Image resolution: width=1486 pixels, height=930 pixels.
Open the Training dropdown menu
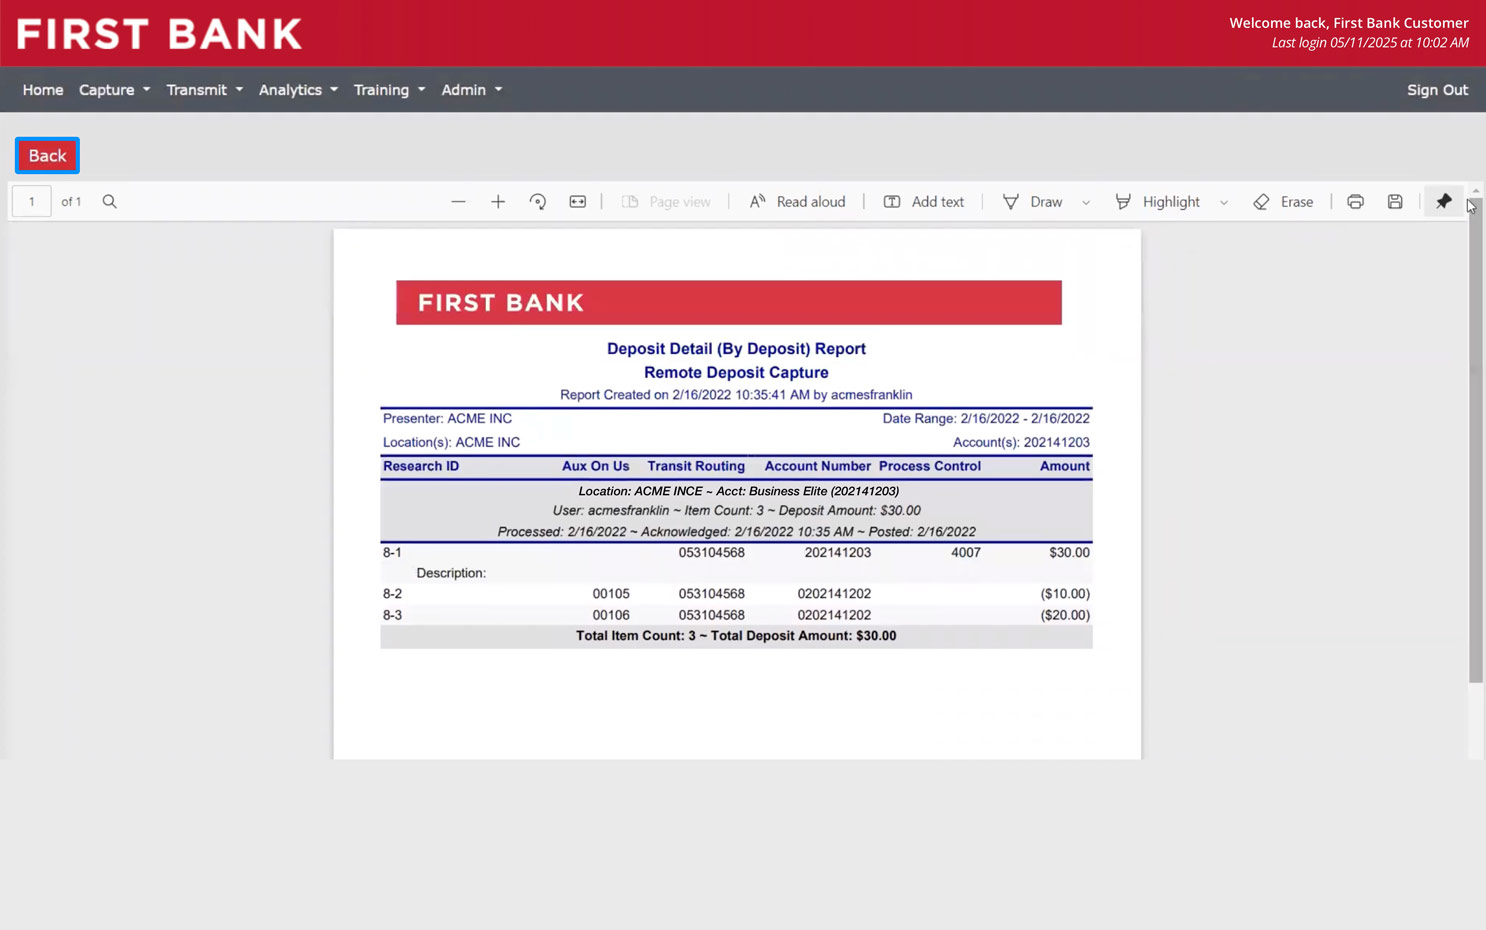(x=389, y=90)
